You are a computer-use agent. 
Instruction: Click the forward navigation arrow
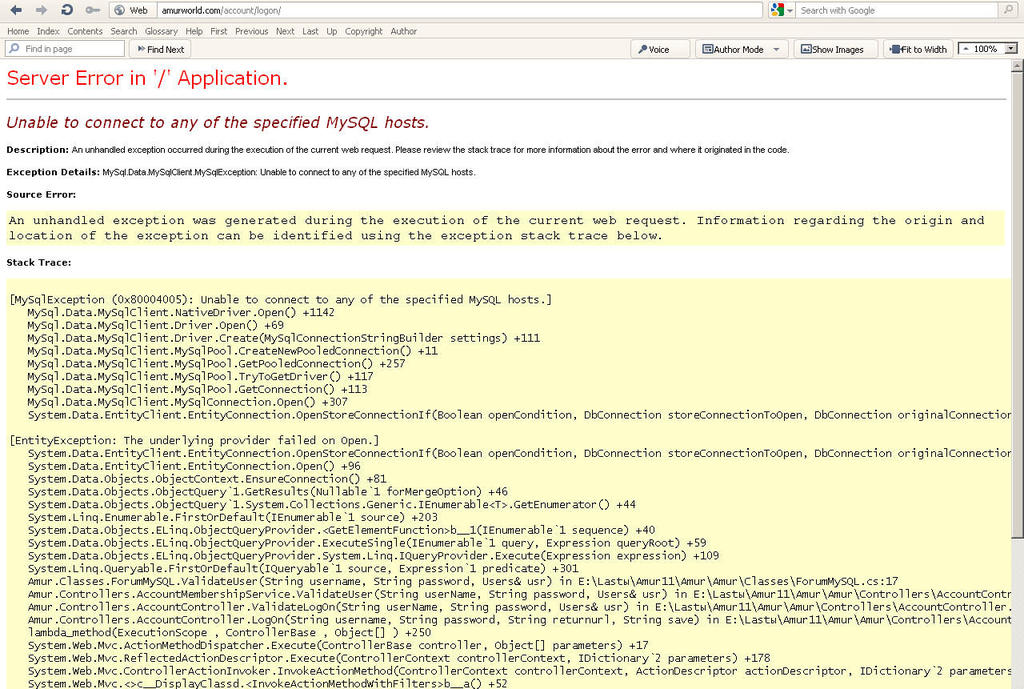point(41,10)
